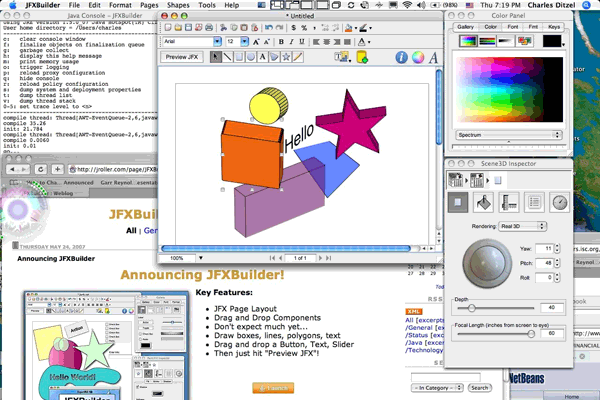Align text left
600x400 pixels.
tap(316, 42)
